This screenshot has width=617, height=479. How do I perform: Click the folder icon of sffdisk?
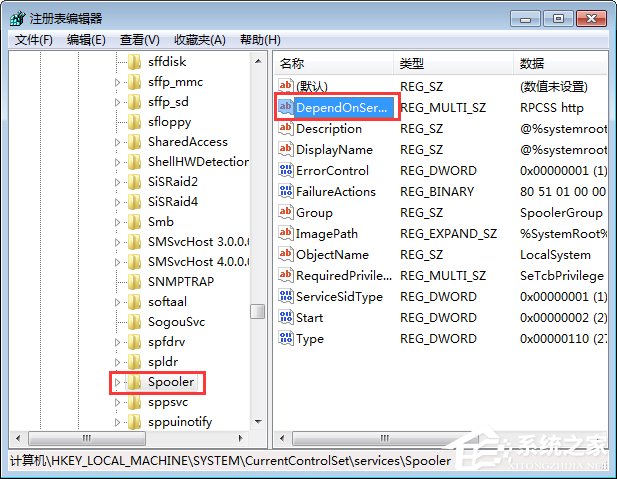[134, 62]
